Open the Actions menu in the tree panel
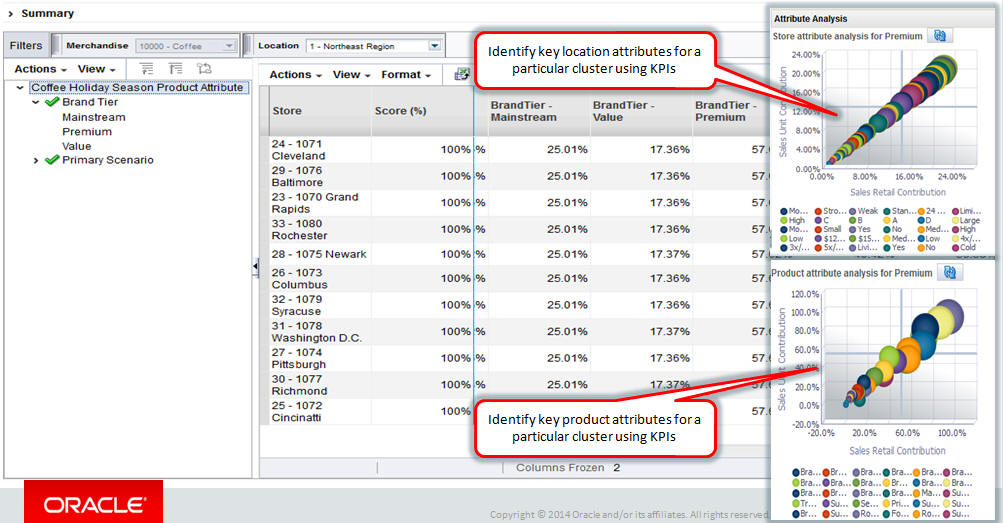The image size is (1003, 523). [40, 68]
